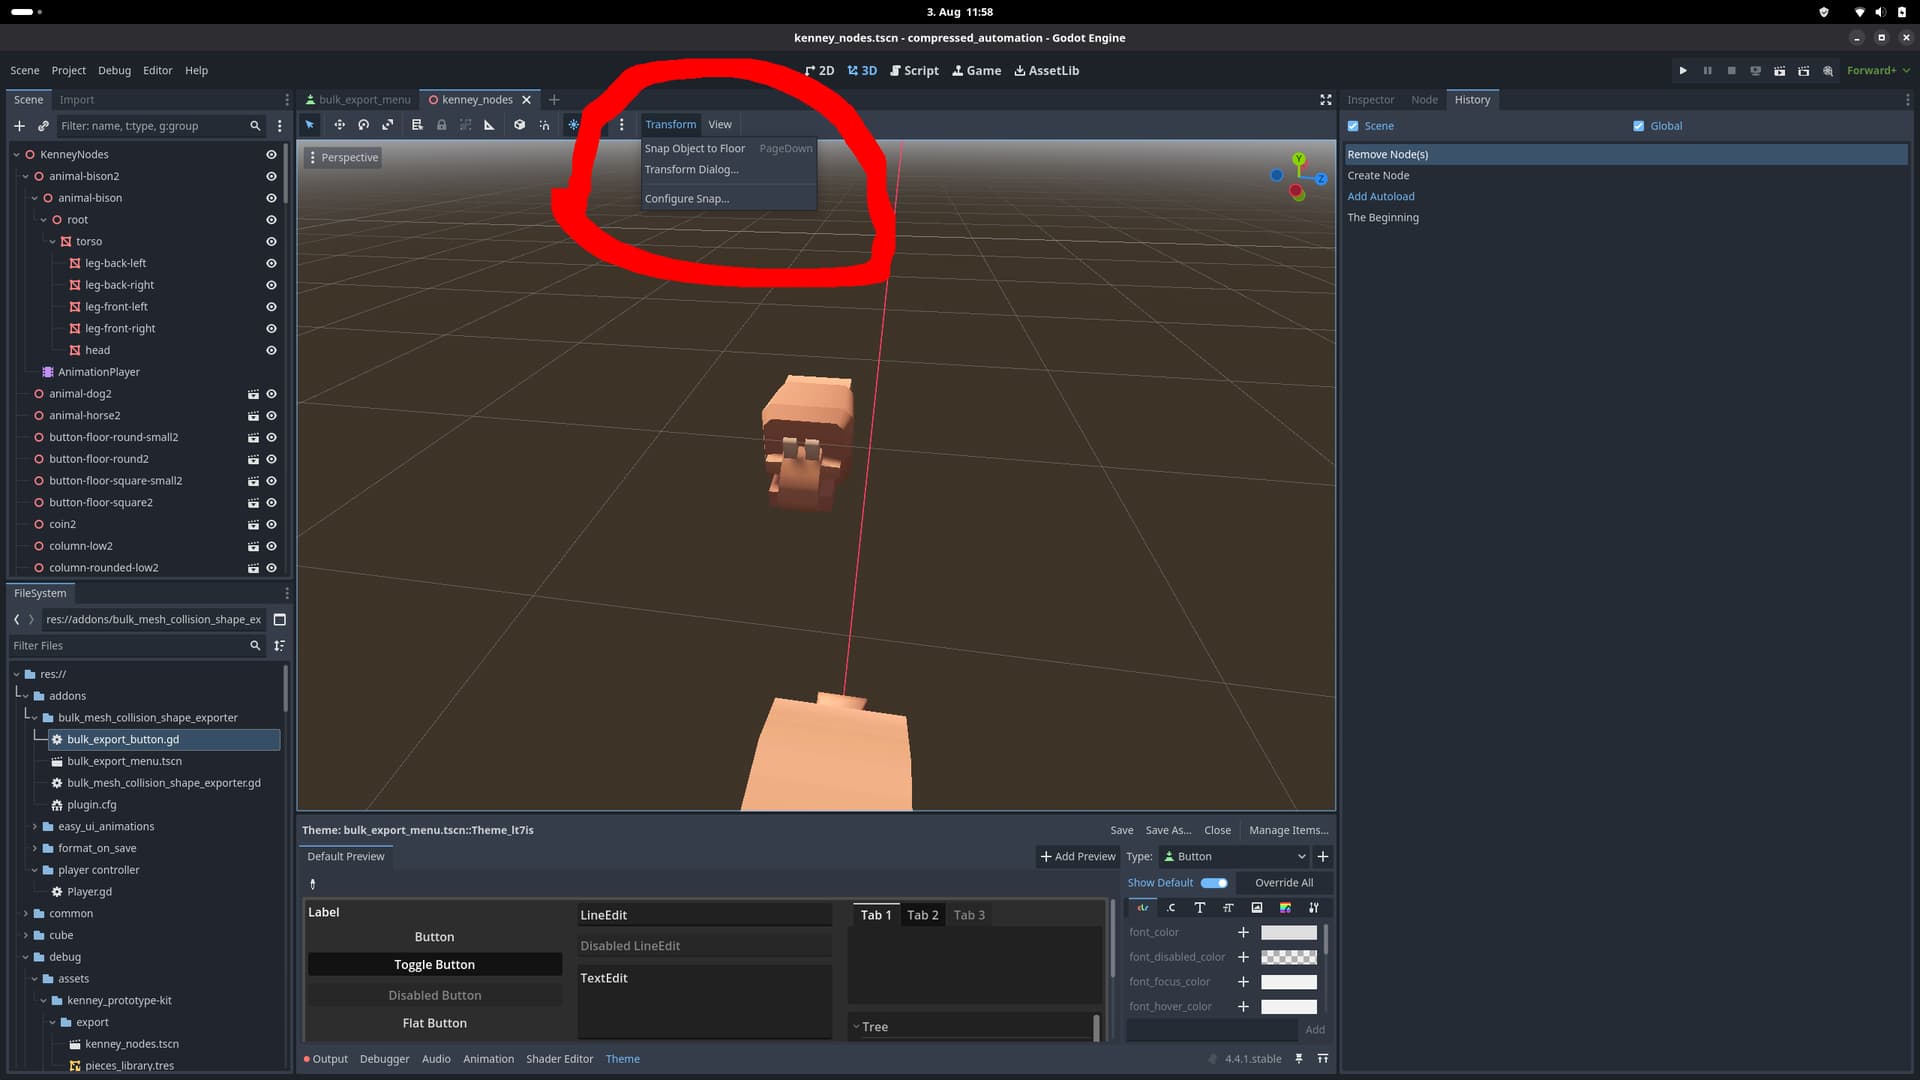Image resolution: width=1920 pixels, height=1080 pixels.
Task: Toggle Use Local Space cube icon
Action: pyautogui.click(x=519, y=125)
